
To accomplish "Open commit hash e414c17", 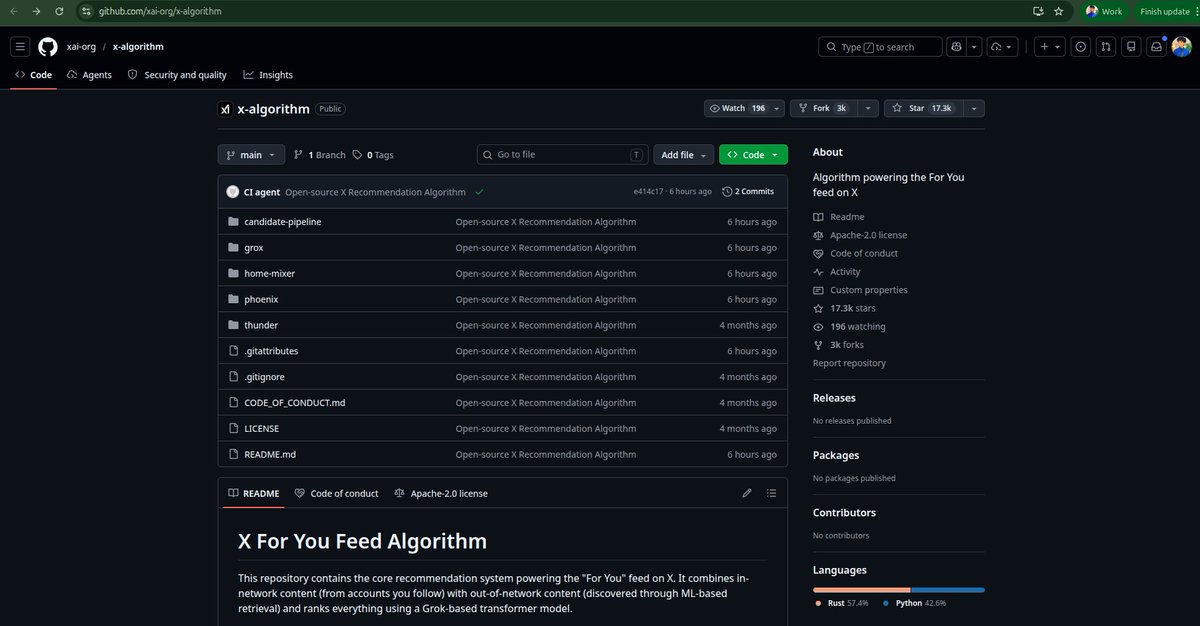I will 649,192.
